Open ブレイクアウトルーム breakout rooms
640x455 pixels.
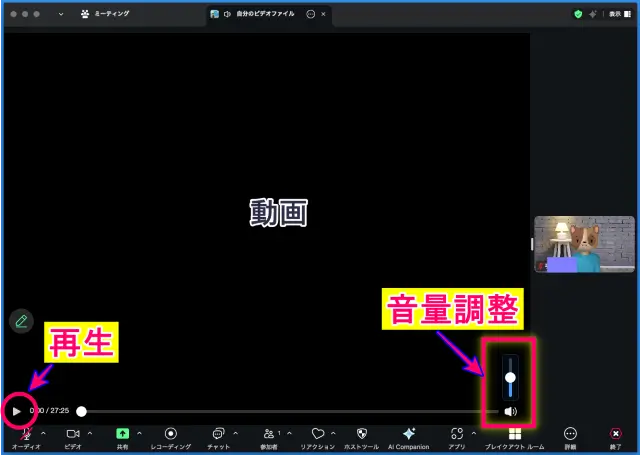pos(514,434)
